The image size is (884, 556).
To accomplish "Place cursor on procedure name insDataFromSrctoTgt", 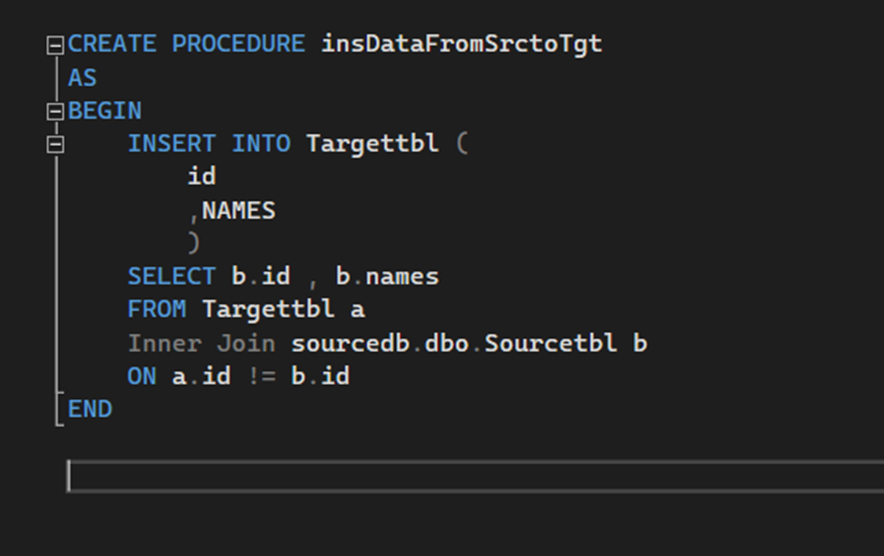I will [462, 44].
